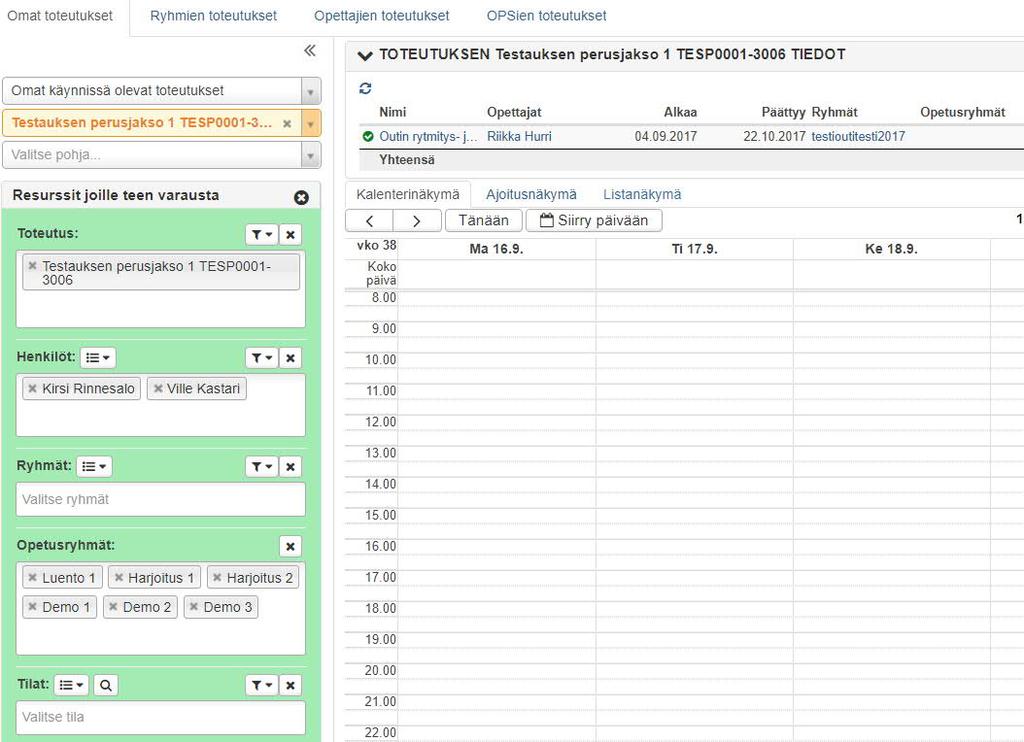The width and height of the screenshot is (1024, 742).
Task: Remove Harjoitus 2 from Opetusryhmät
Action: (x=217, y=577)
